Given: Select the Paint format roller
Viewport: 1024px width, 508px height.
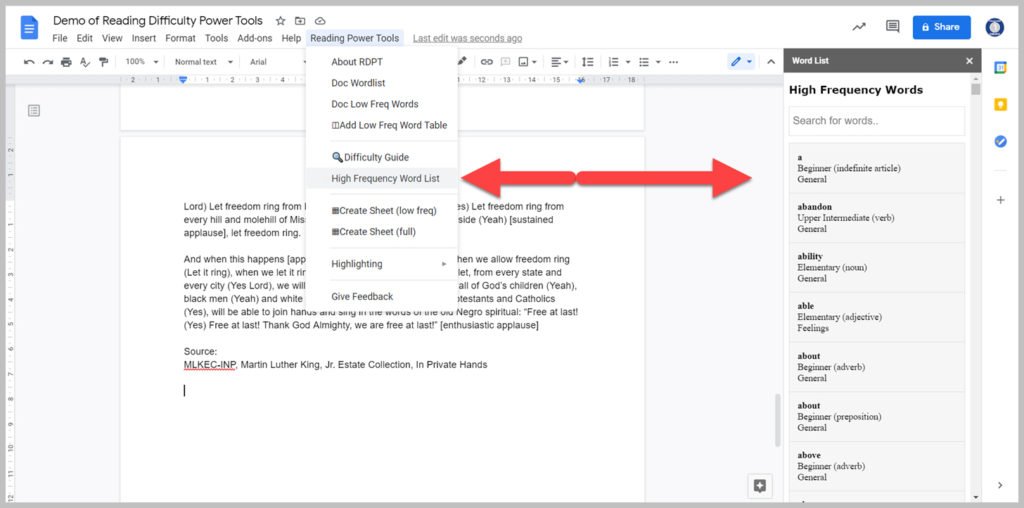Looking at the screenshot, I should [103, 62].
